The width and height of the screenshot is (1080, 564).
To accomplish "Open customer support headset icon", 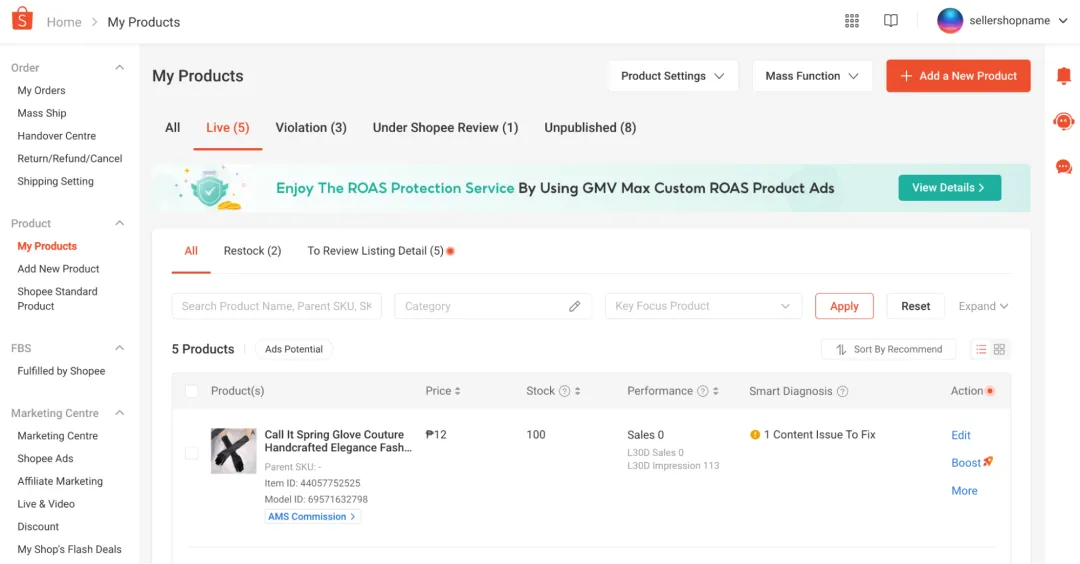I will pos(1063,121).
